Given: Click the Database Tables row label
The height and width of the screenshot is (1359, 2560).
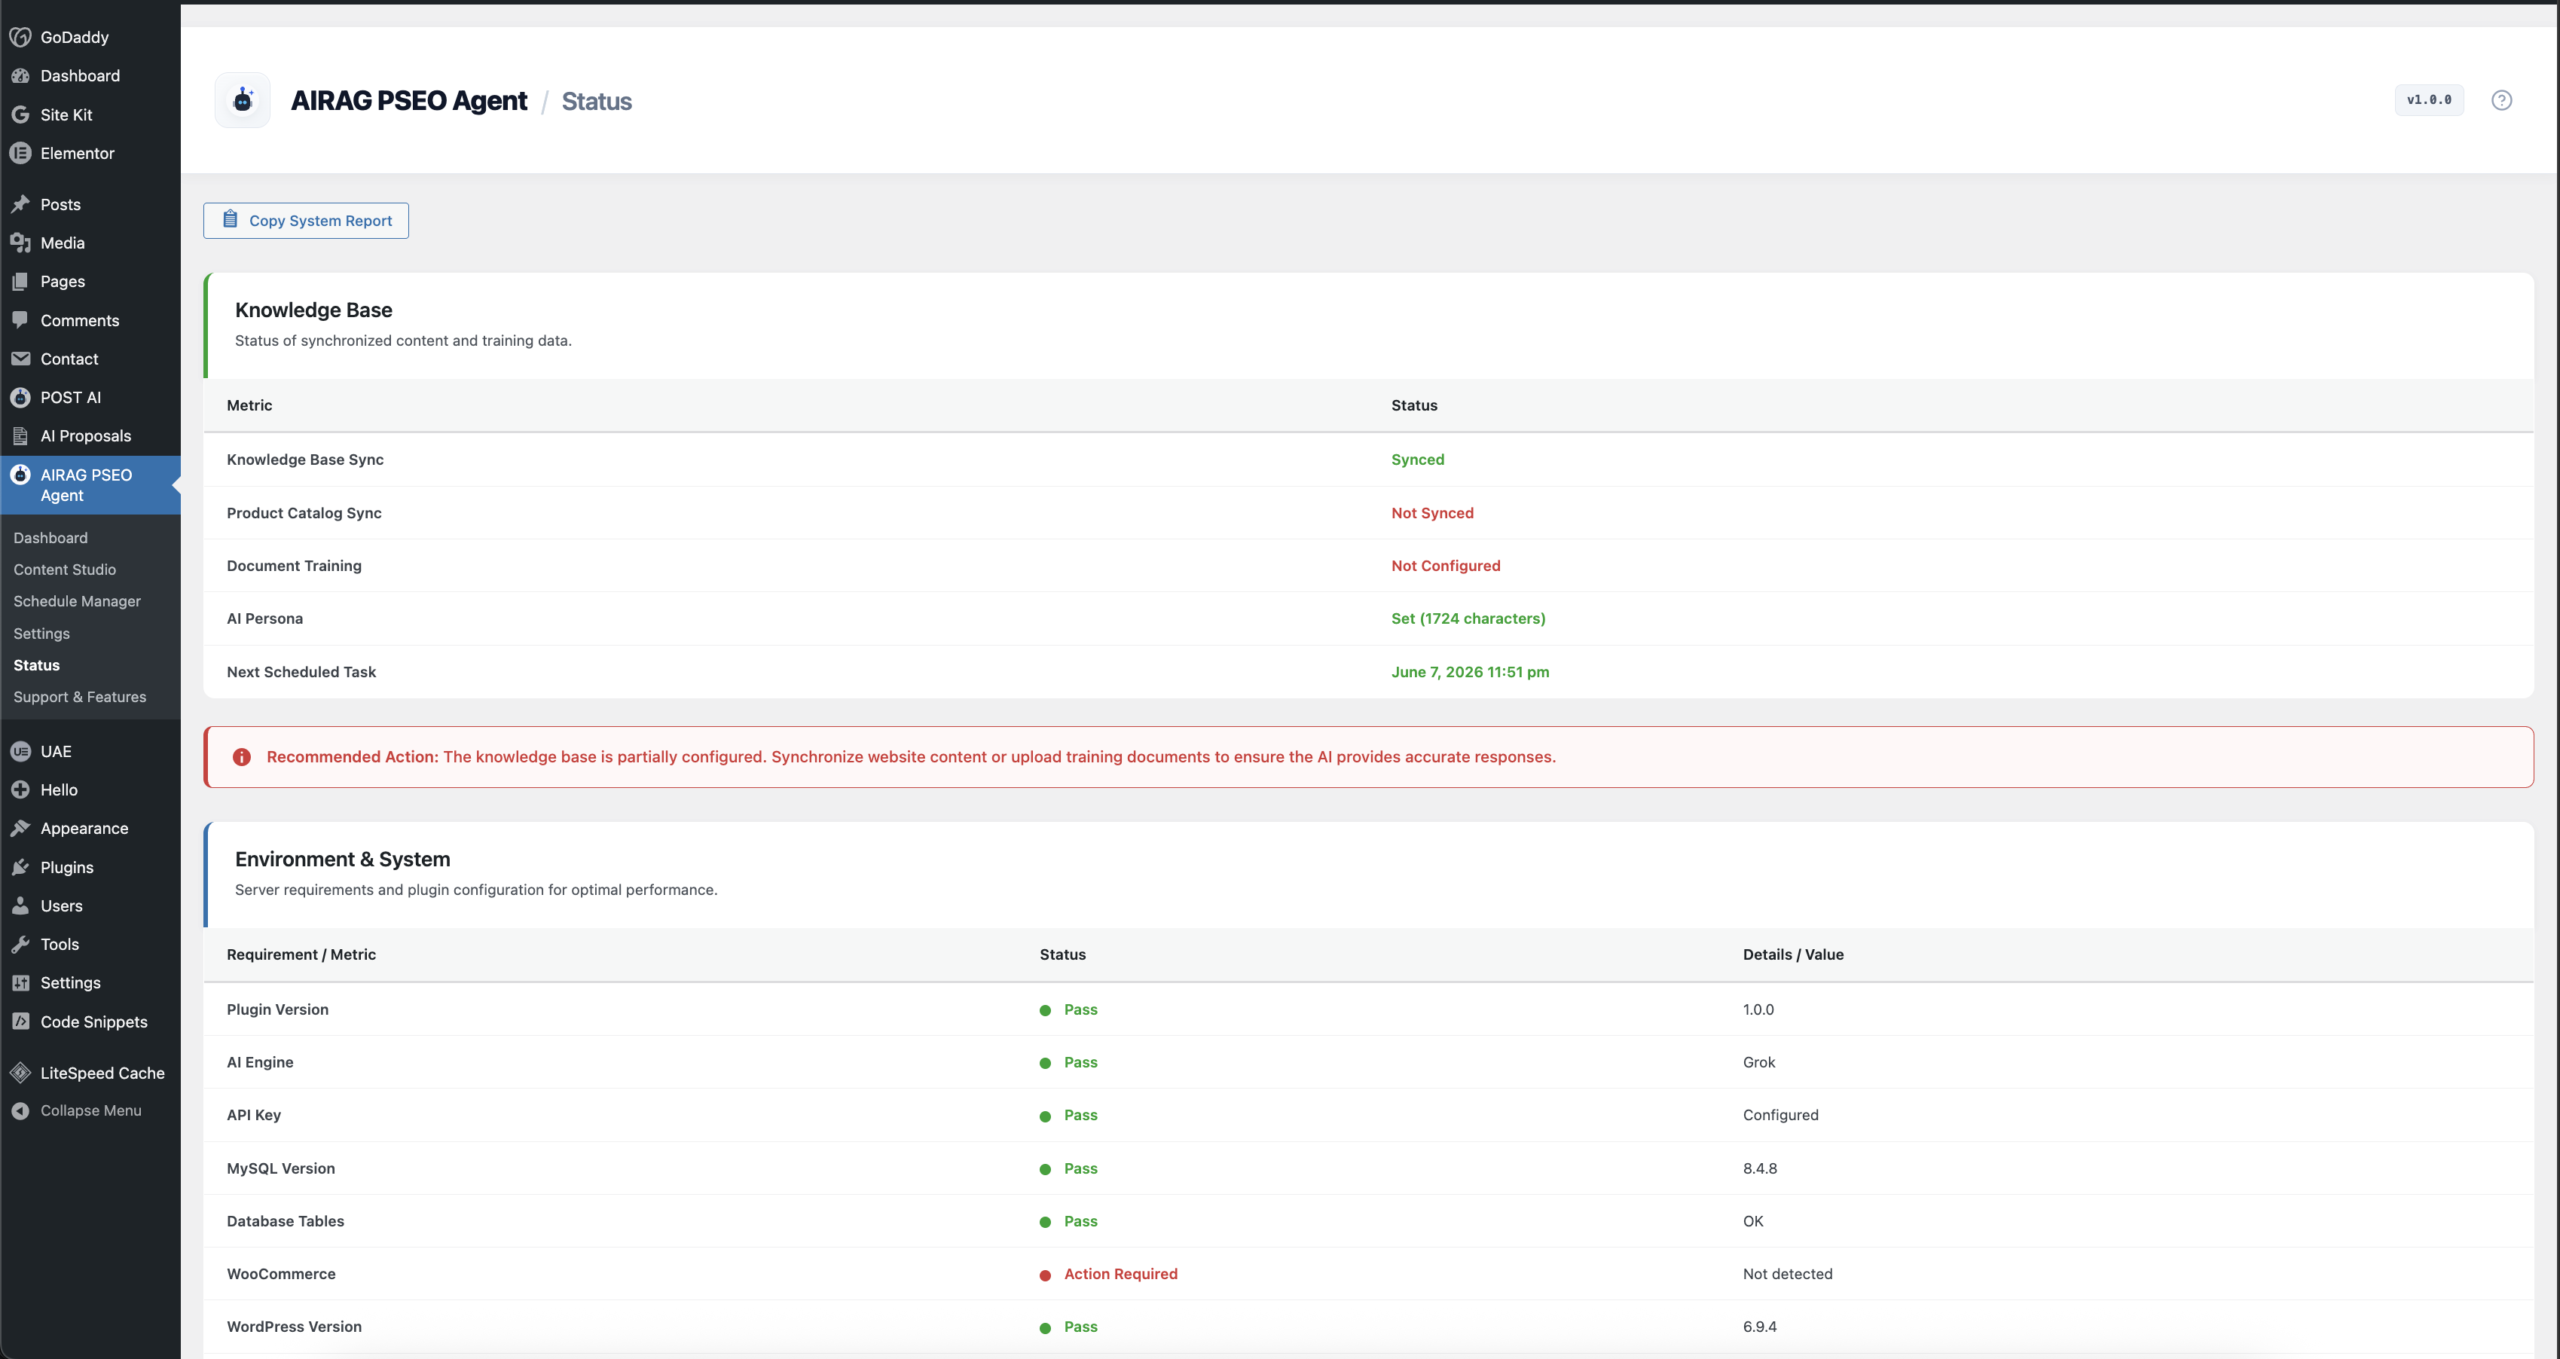Looking at the screenshot, I should [x=285, y=1221].
